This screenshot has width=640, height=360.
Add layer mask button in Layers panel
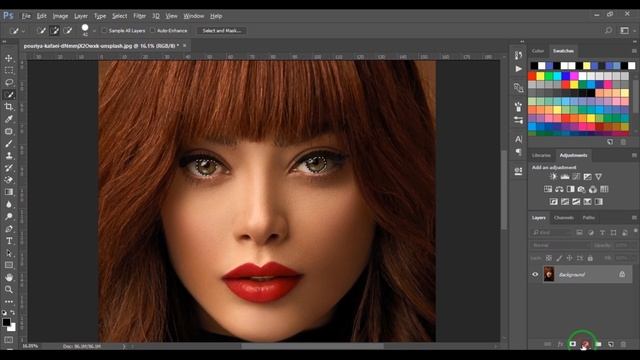click(573, 344)
